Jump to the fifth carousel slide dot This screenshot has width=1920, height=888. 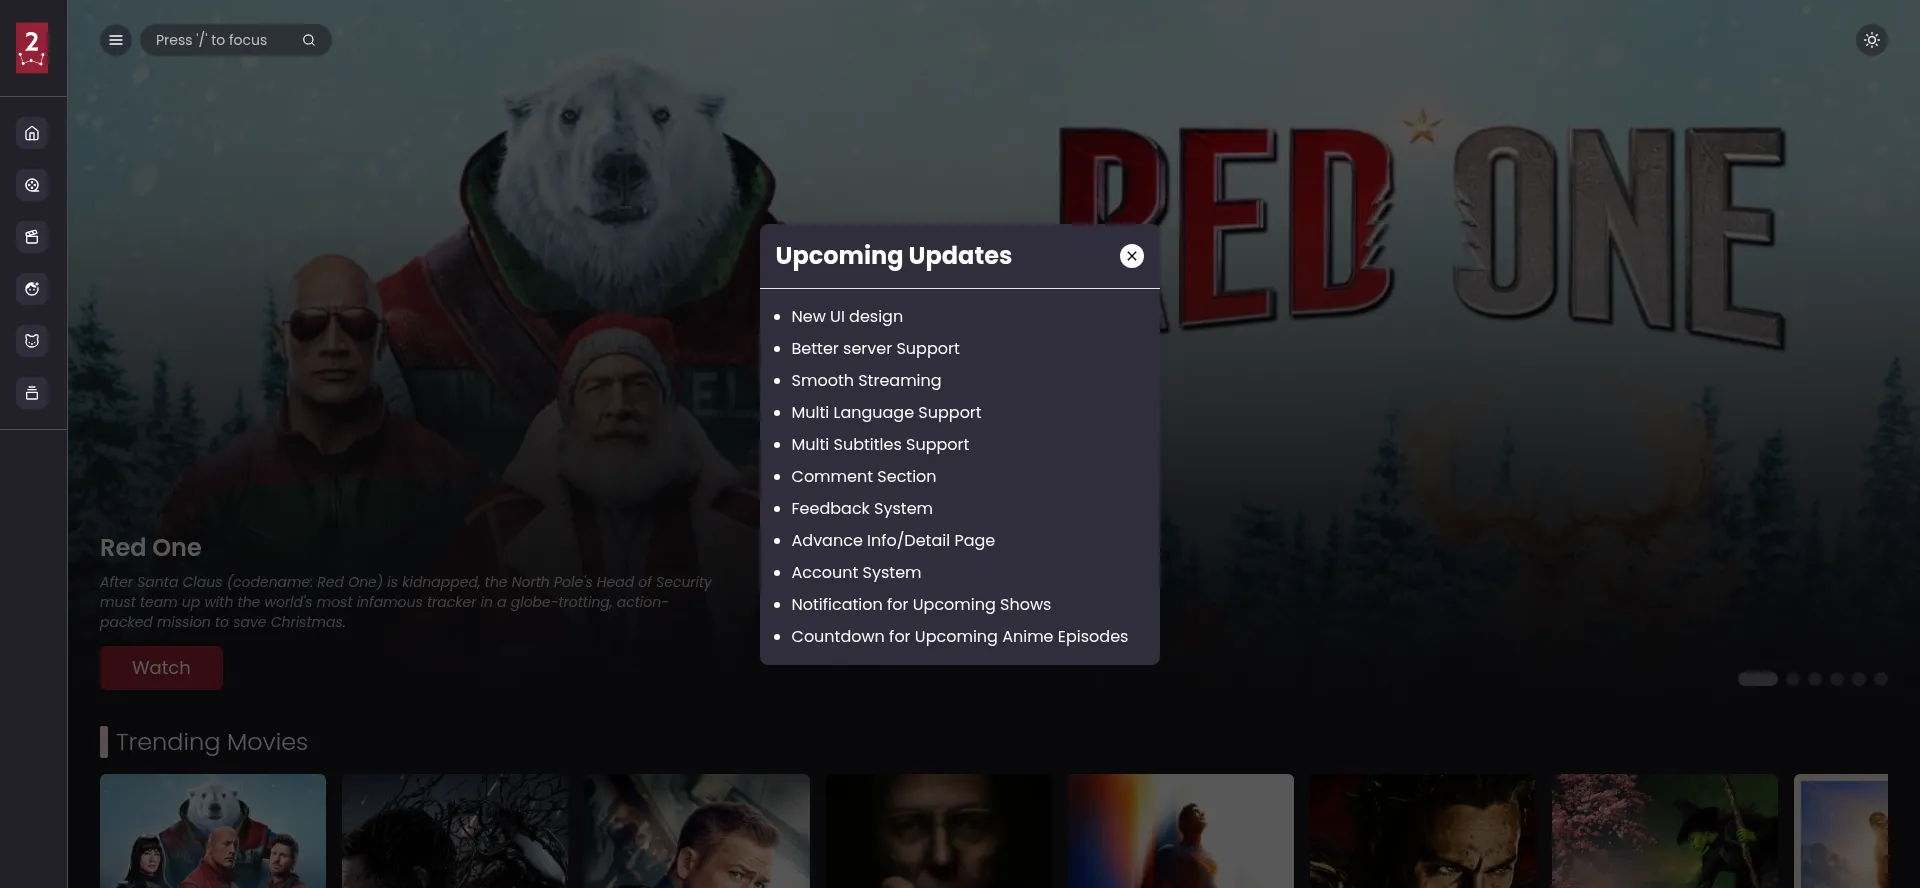tap(1859, 679)
